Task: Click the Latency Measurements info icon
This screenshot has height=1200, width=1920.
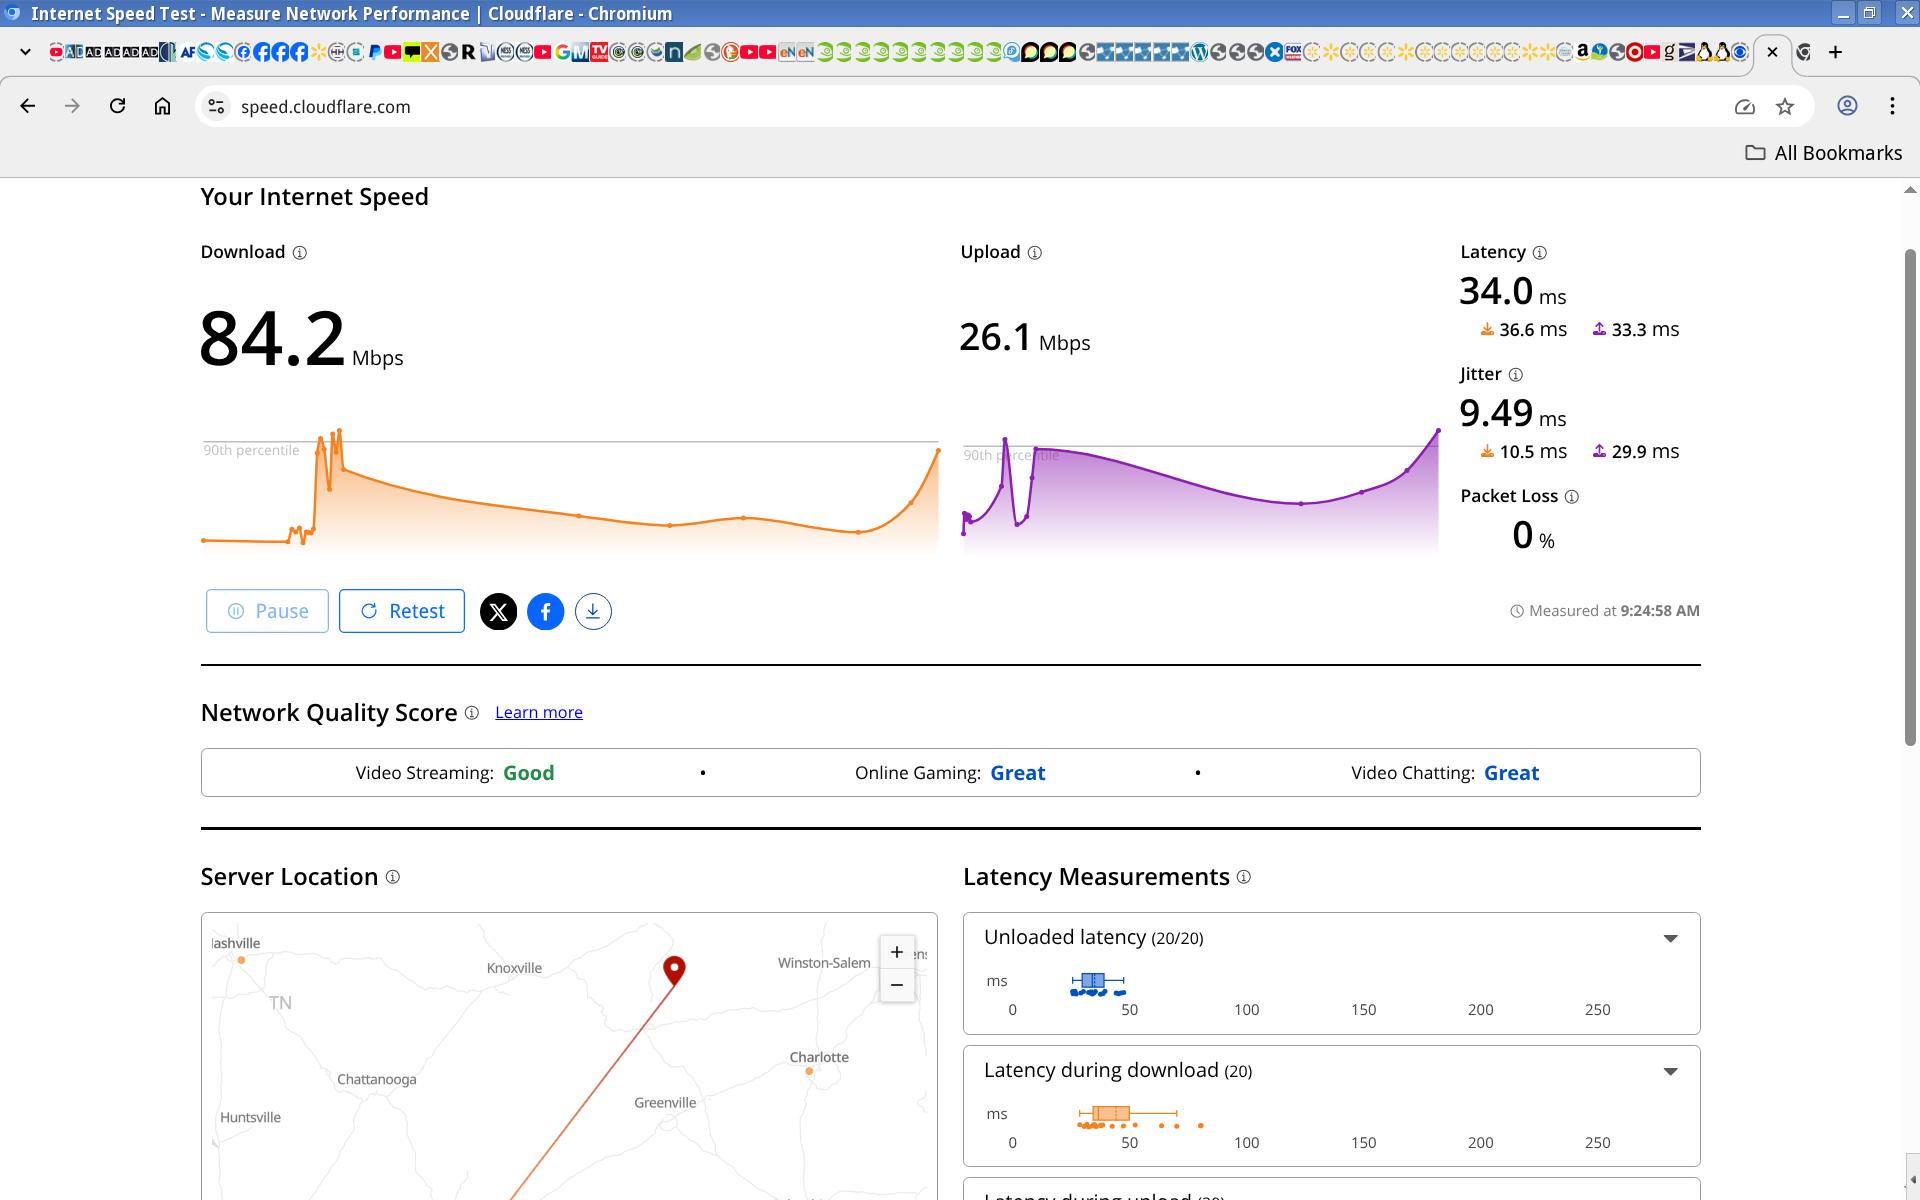Action: (1244, 877)
